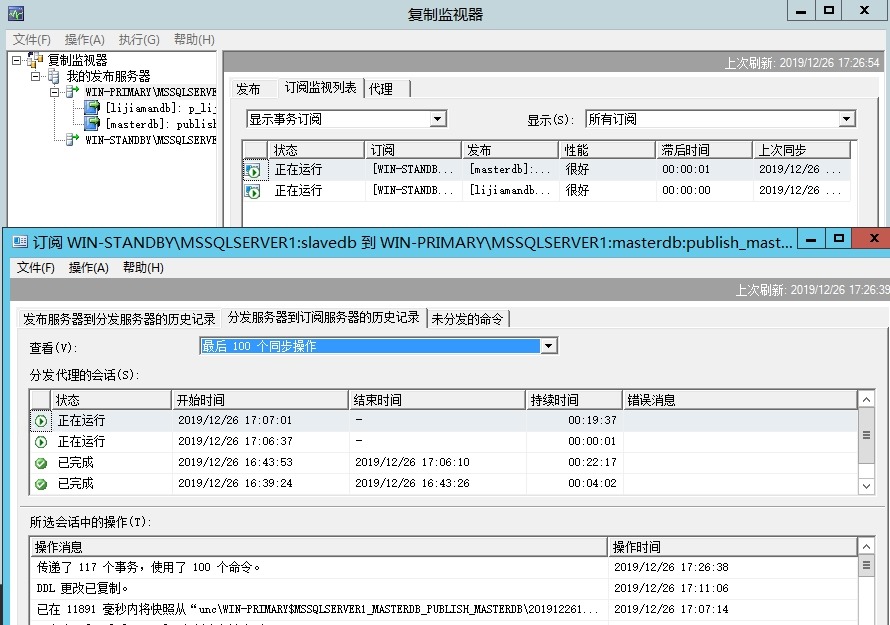This screenshot has width=890, height=625.
Task: Switch to the 发布服务器到分发服务器的历史记录 tab
Action: coord(119,319)
